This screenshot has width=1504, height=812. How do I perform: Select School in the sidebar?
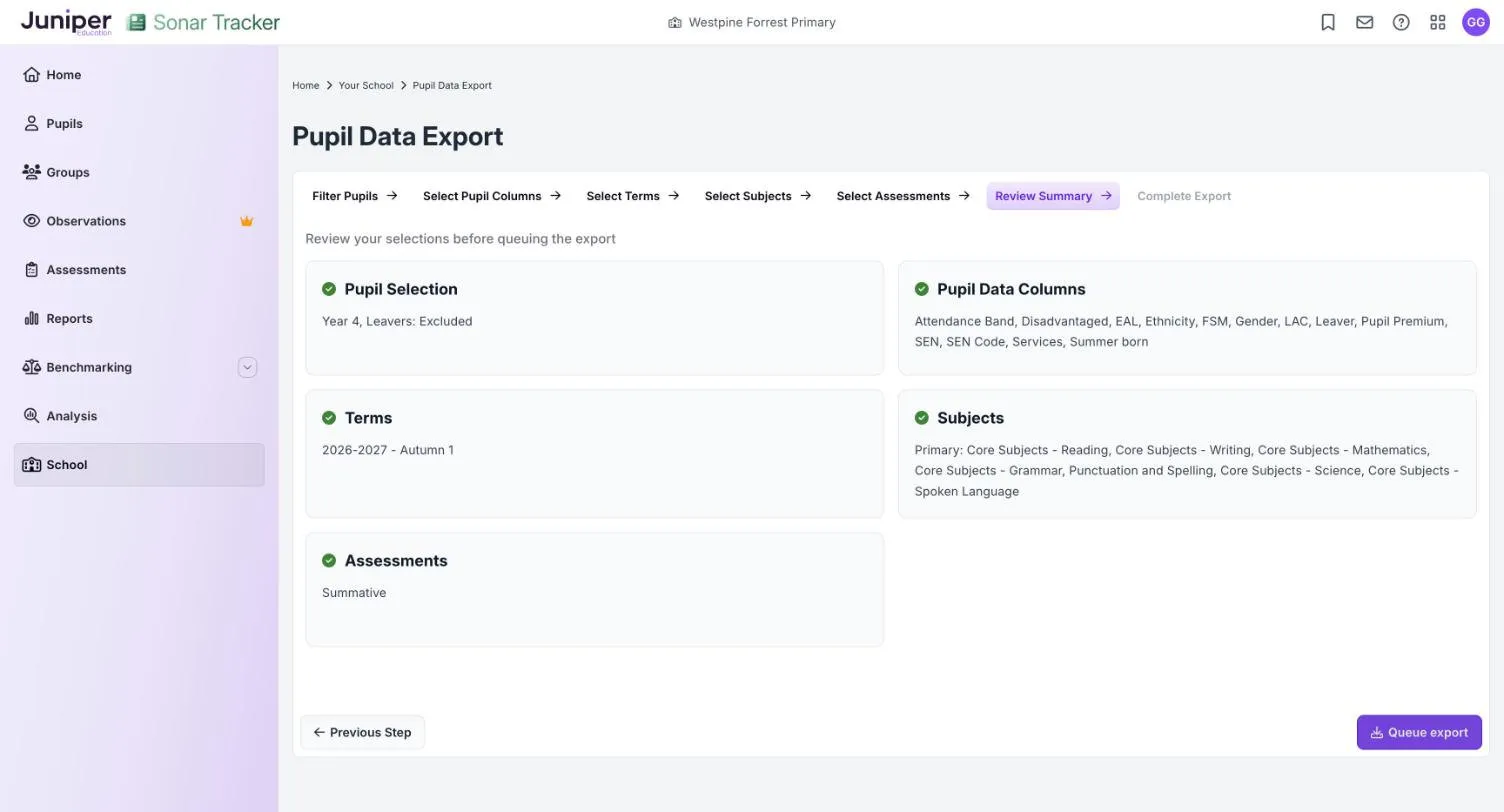coord(139,465)
